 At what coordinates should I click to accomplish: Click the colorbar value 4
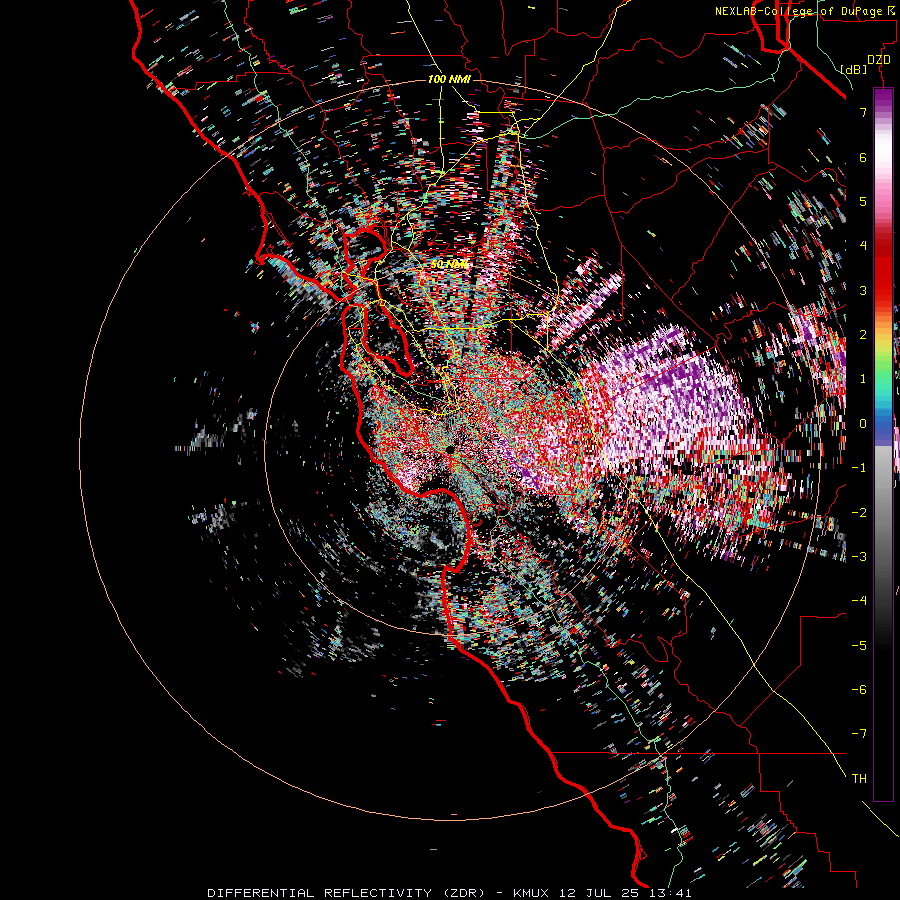tap(863, 246)
